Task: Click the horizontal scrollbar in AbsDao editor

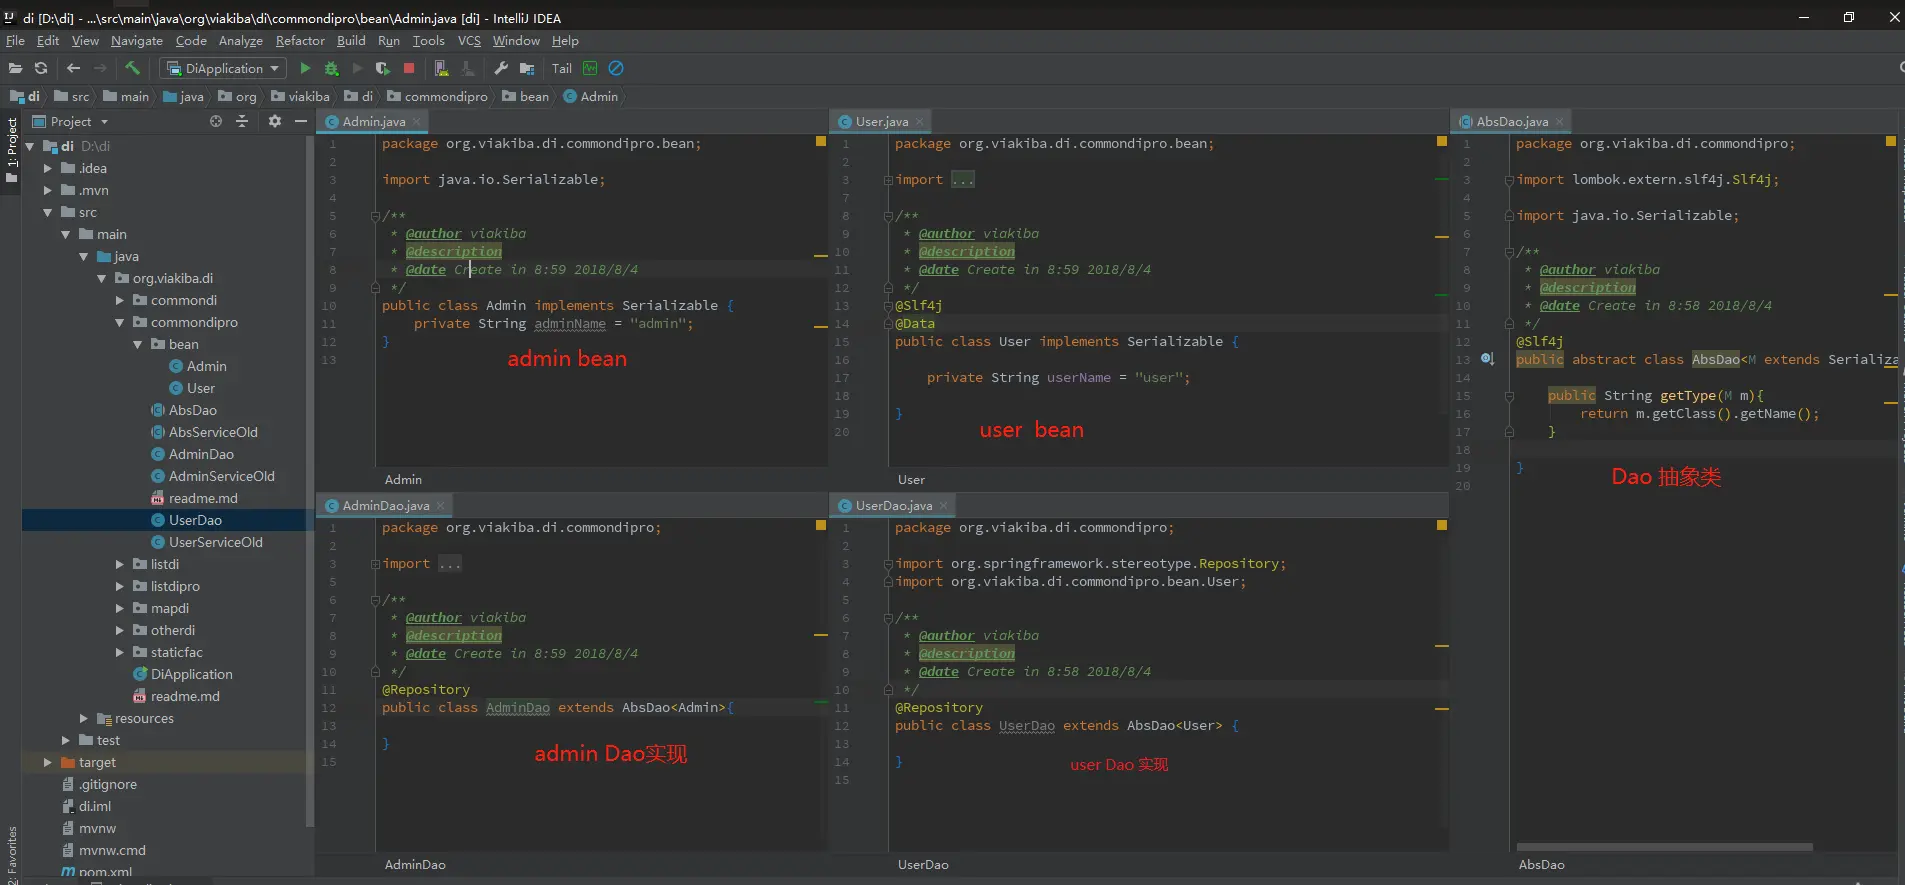Action: [1664, 847]
